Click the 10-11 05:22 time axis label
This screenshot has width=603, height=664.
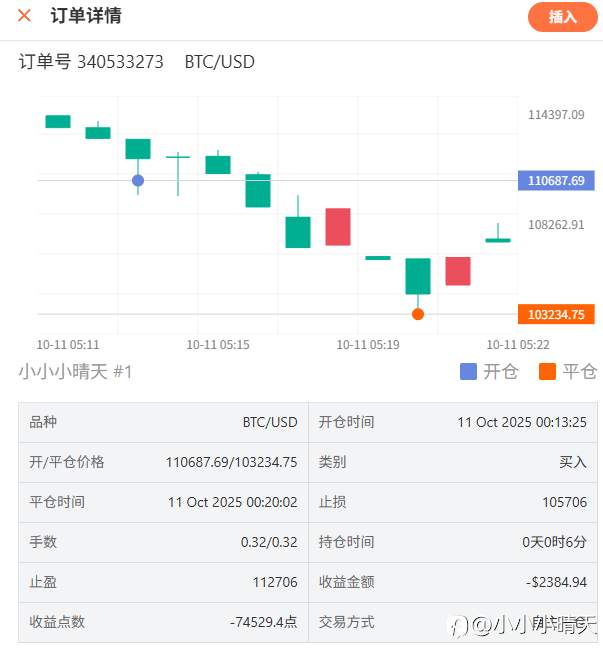[x=518, y=345]
